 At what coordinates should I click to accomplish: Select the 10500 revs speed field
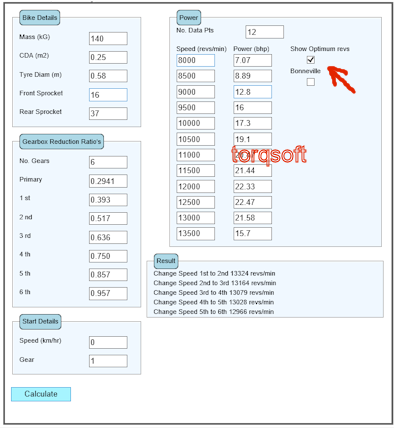point(195,139)
